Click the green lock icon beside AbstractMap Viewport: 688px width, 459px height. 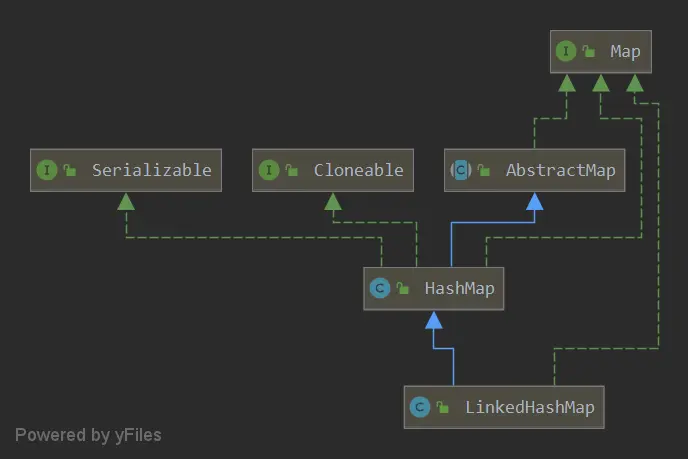(x=484, y=170)
